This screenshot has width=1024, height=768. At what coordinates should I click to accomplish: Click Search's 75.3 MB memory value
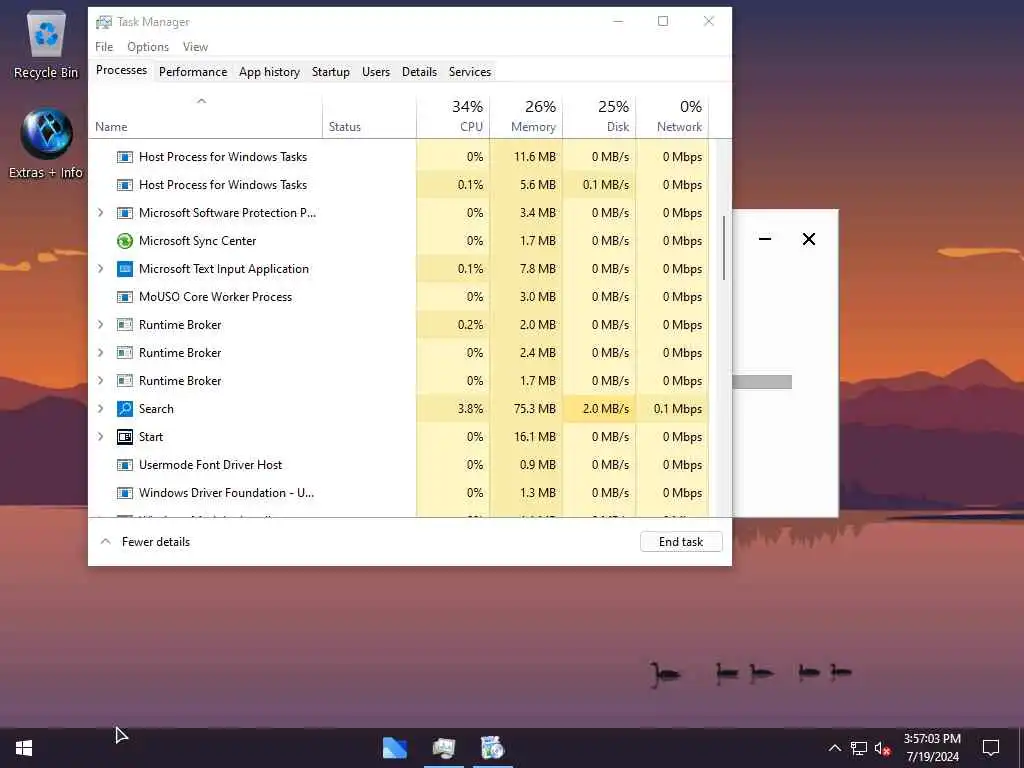pos(534,409)
